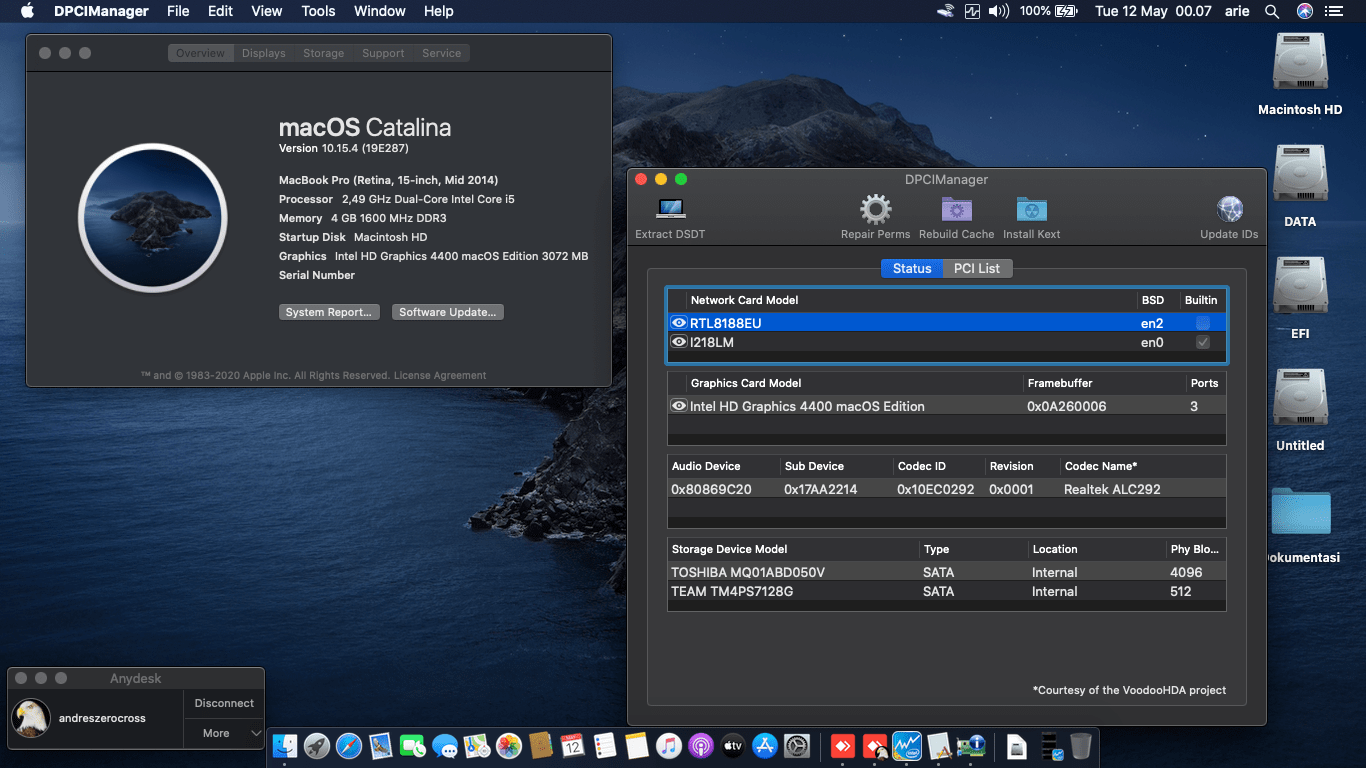
Task: Click the 0x0A260006 framebuffer value
Action: point(1066,406)
